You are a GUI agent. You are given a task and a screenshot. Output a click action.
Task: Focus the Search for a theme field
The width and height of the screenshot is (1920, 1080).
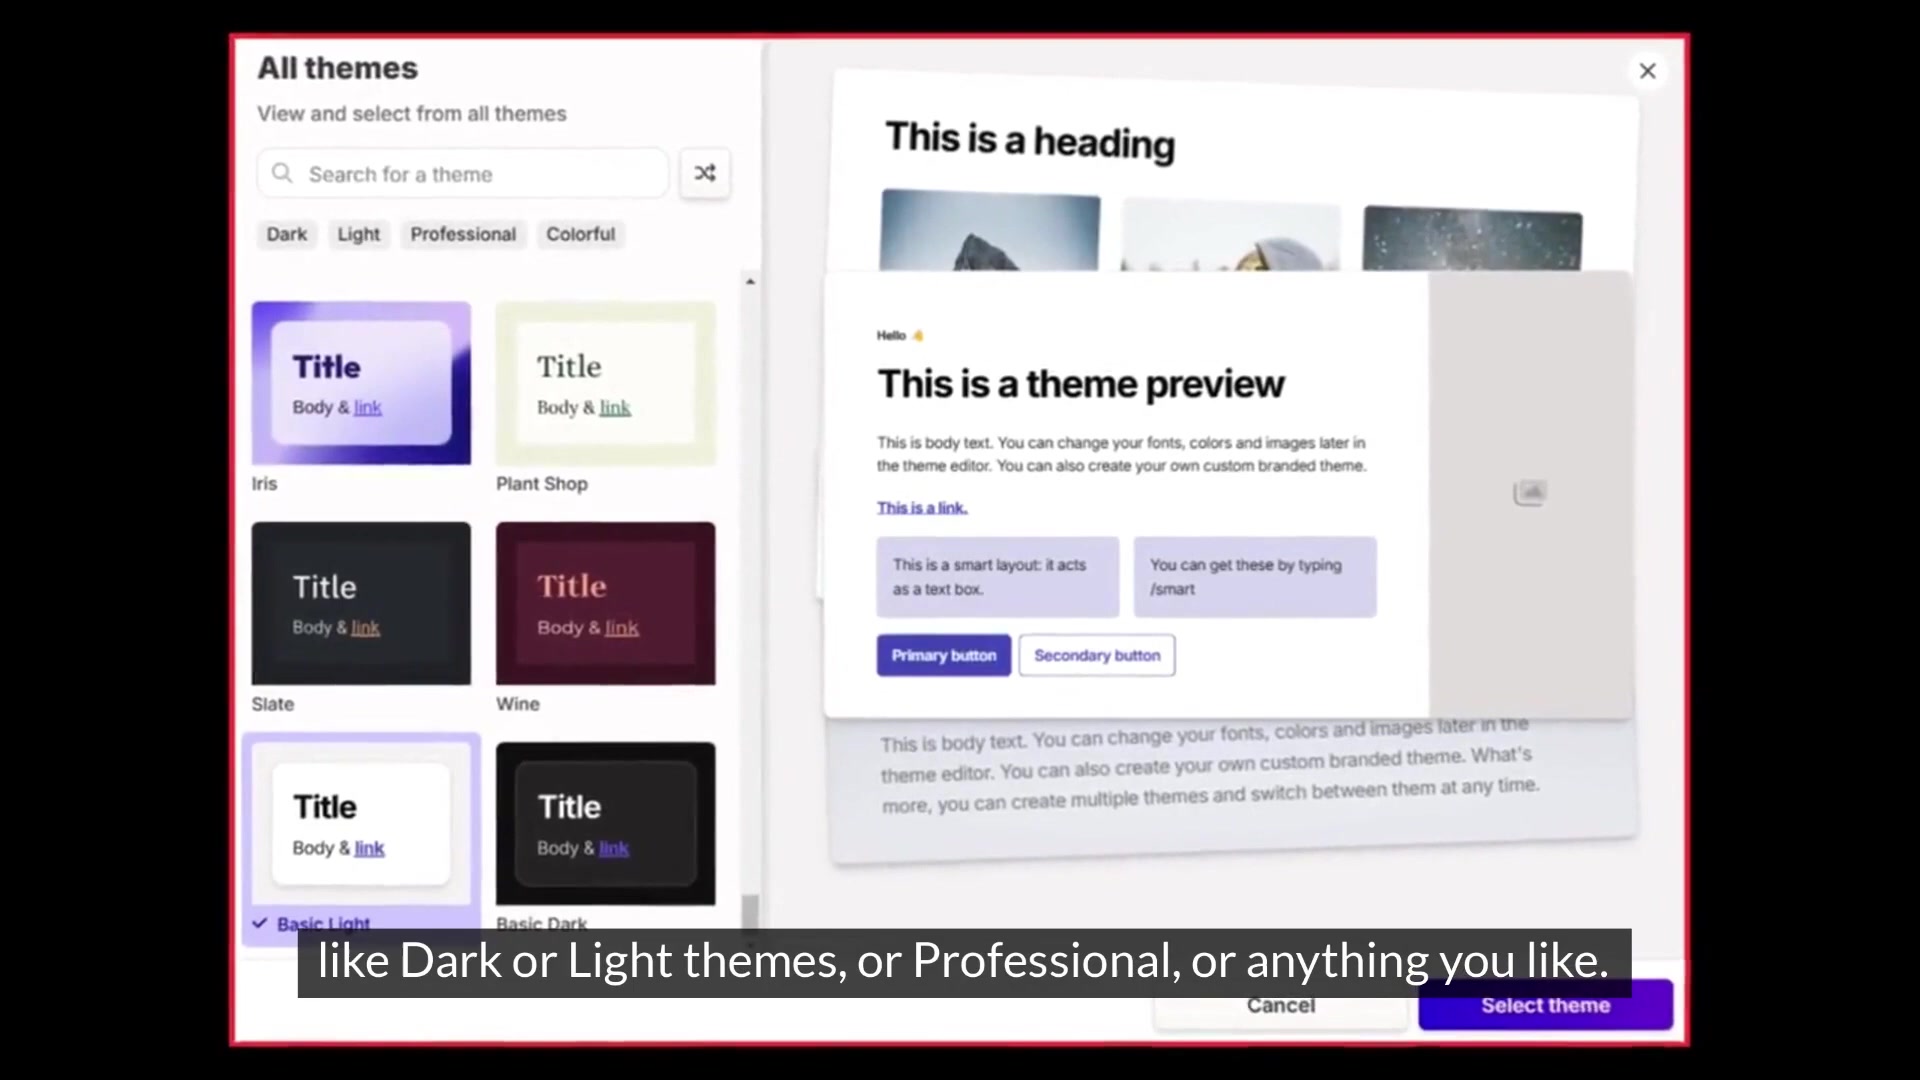pos(463,174)
